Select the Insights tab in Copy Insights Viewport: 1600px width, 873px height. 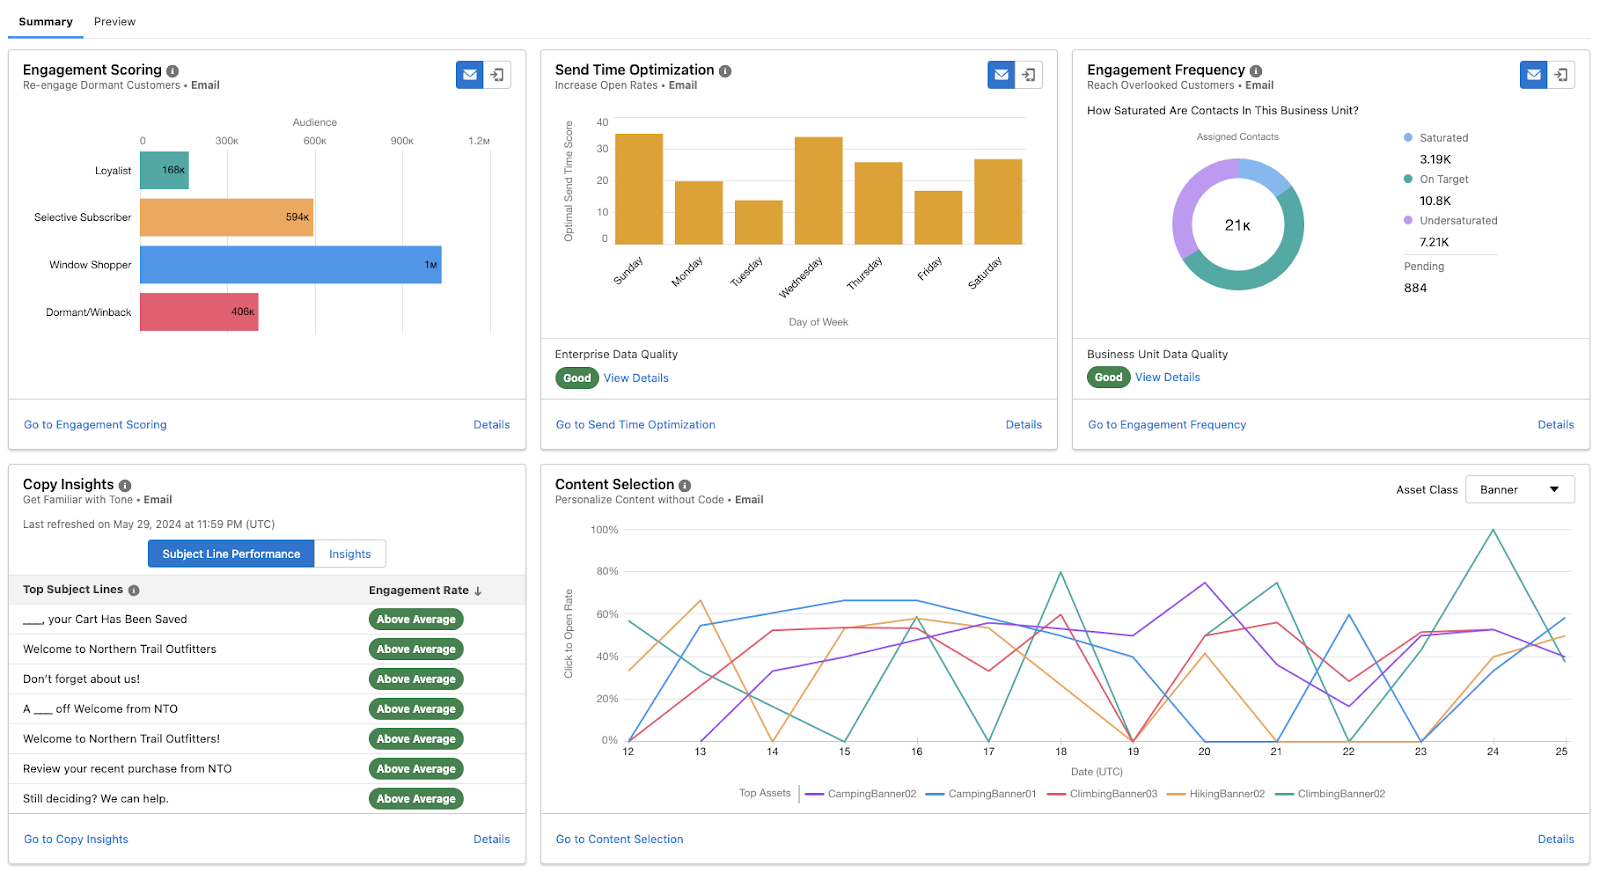pos(350,554)
